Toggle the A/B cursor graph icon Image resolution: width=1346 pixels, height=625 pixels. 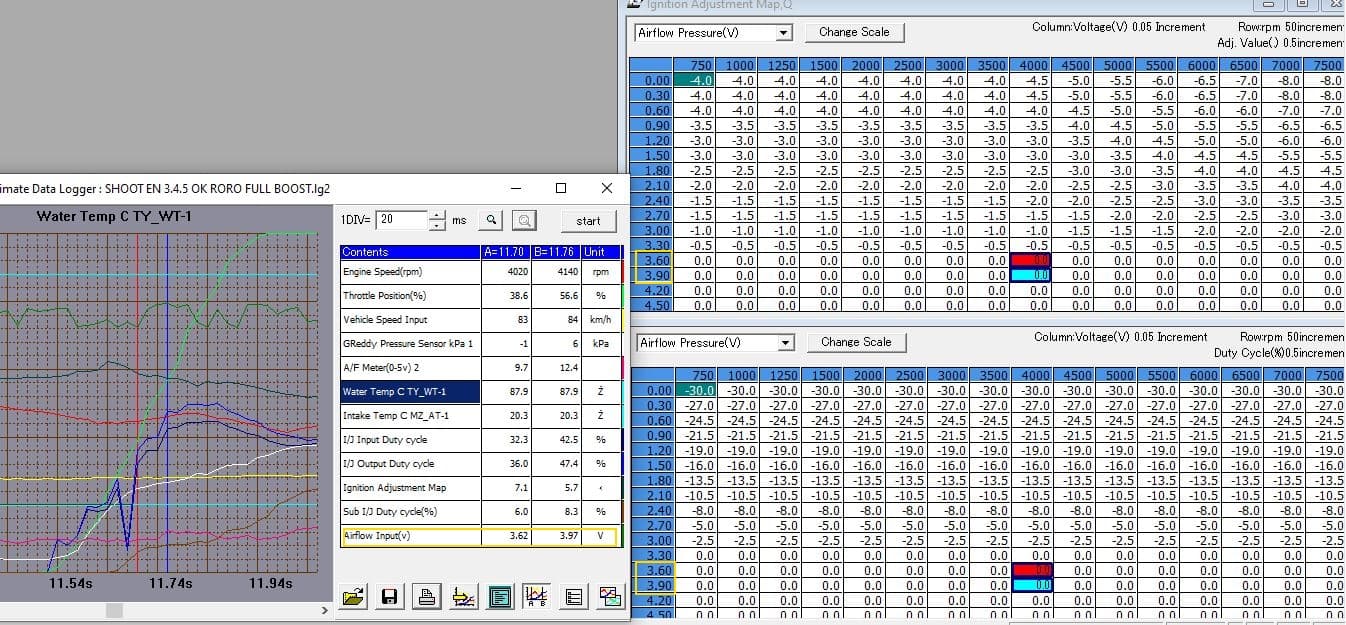(x=535, y=597)
